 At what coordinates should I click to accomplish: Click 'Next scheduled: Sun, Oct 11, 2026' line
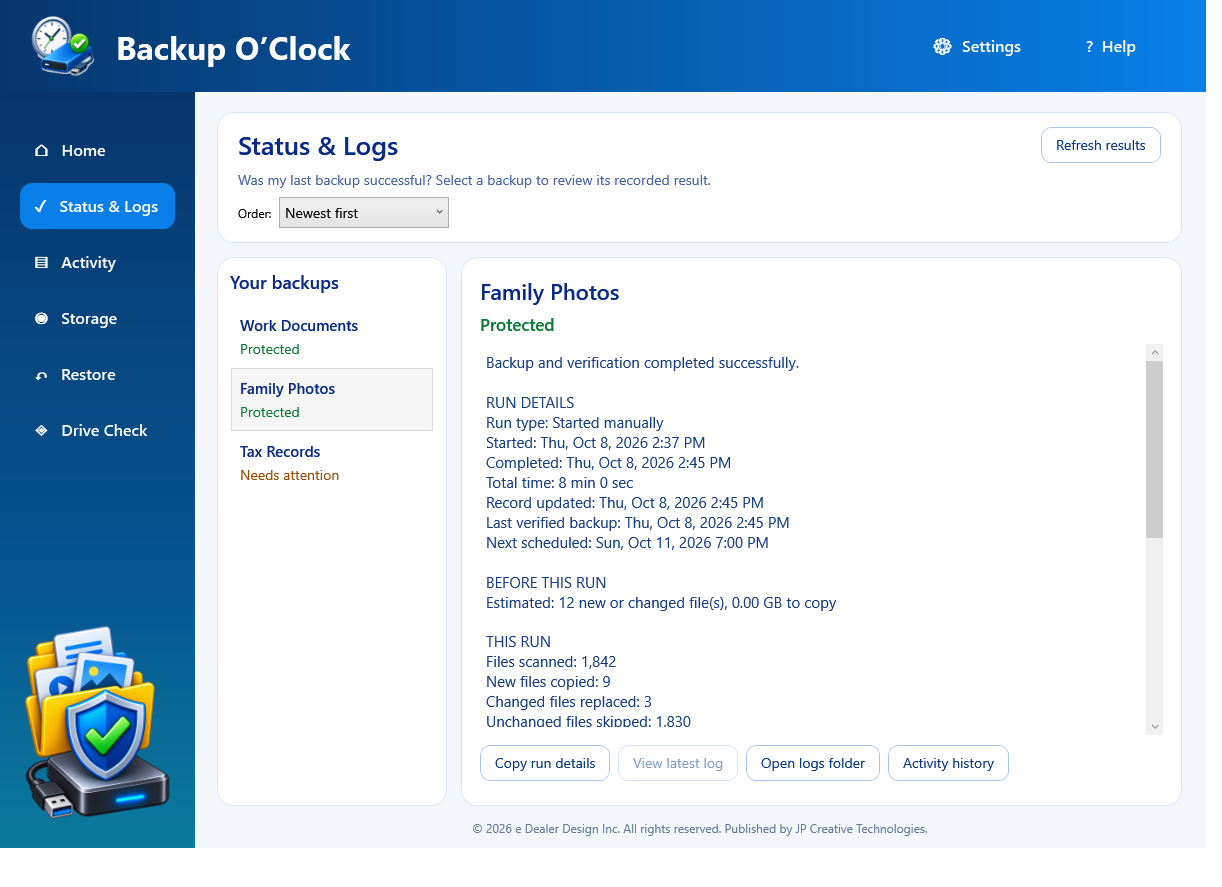coord(627,543)
